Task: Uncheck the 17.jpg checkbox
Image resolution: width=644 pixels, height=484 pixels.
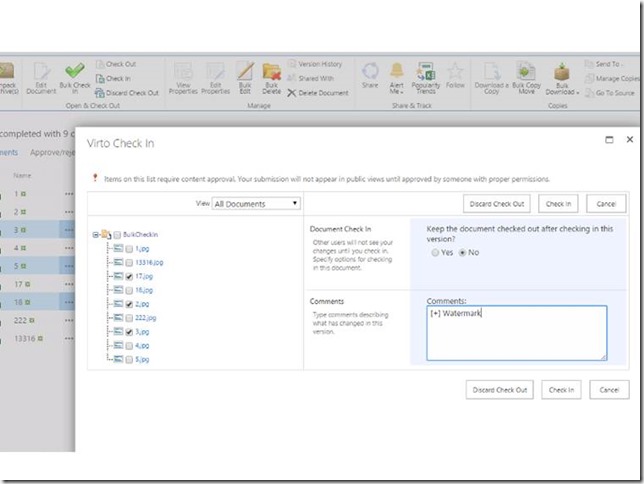Action: [130, 276]
